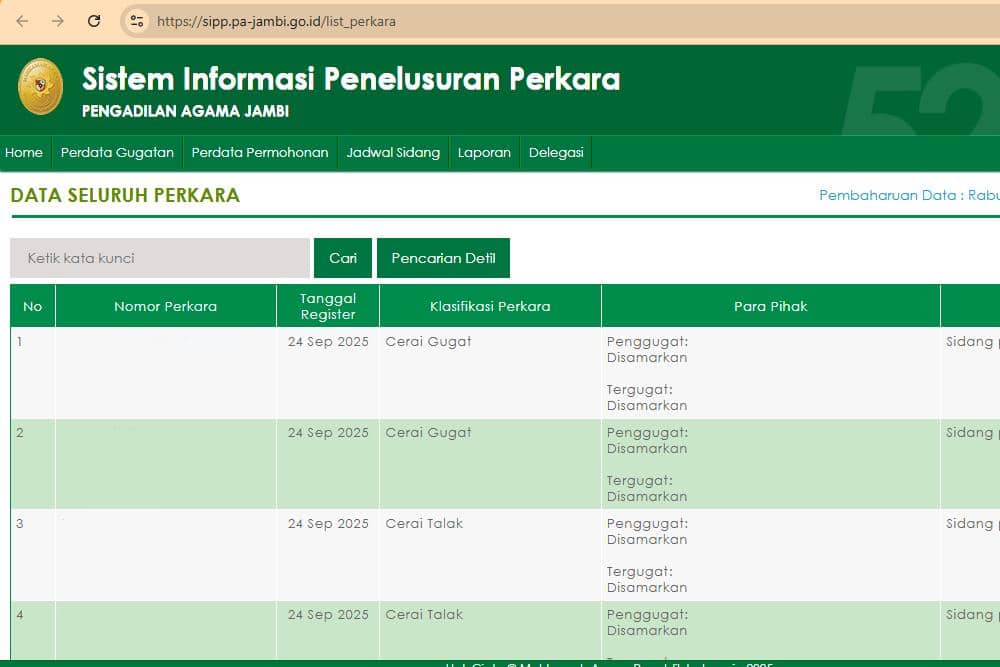
Task: Open the Perdata Gugatan menu
Action: [x=117, y=152]
